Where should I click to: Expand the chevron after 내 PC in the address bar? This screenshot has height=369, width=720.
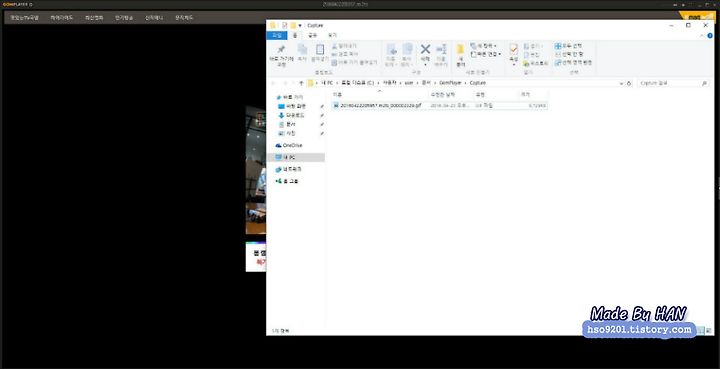coord(337,83)
